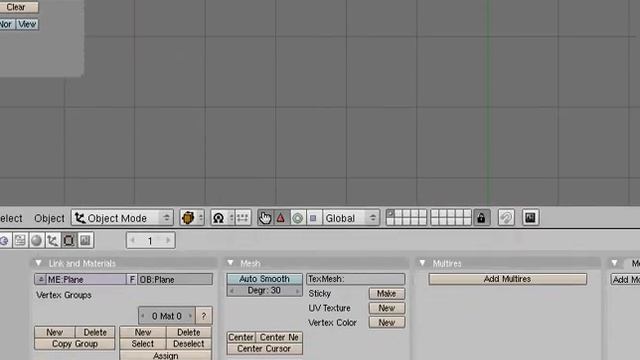Increase Degr: 30 with right arrow
The image size is (640, 360).
point(298,291)
